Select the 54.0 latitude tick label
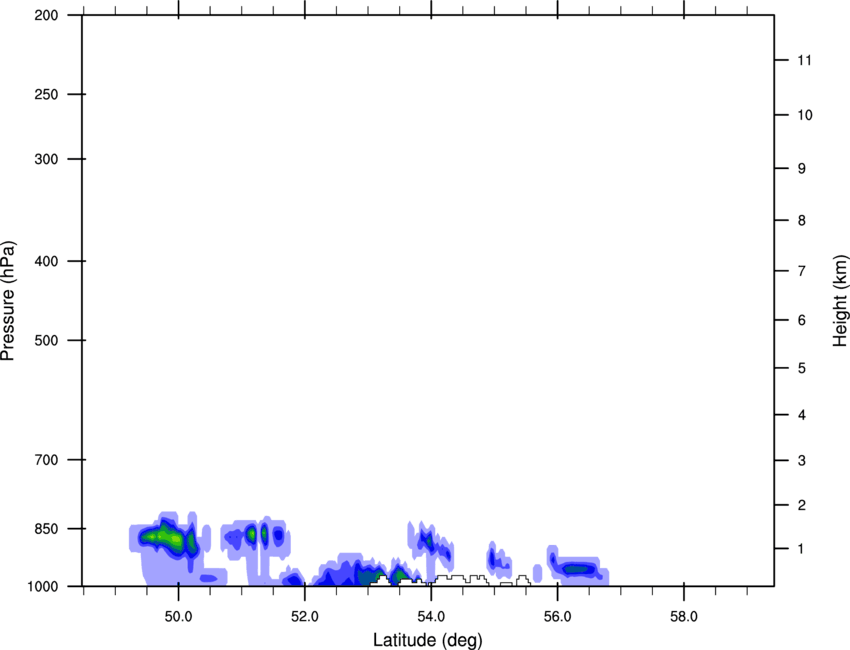Screen dimensions: 850x650 431,615
